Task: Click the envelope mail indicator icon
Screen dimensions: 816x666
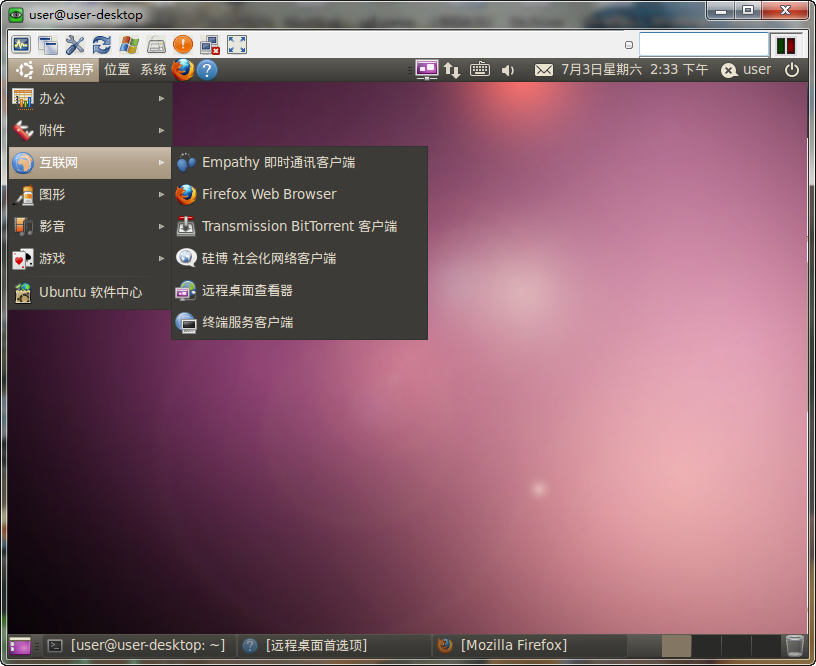Action: pos(543,70)
